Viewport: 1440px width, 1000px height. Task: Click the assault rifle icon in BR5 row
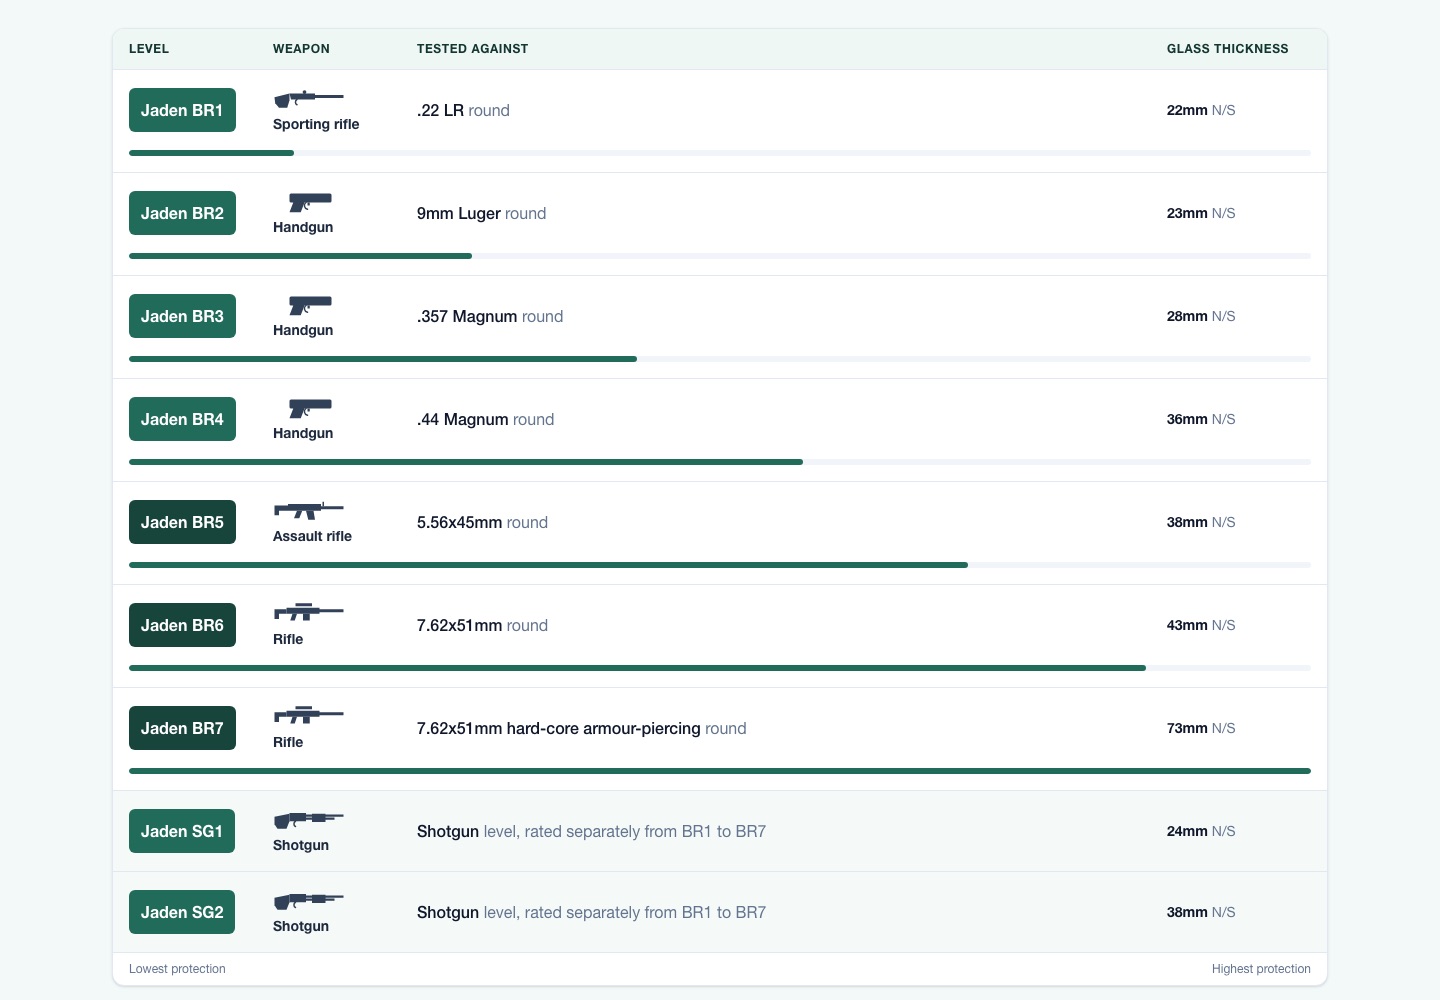309,511
